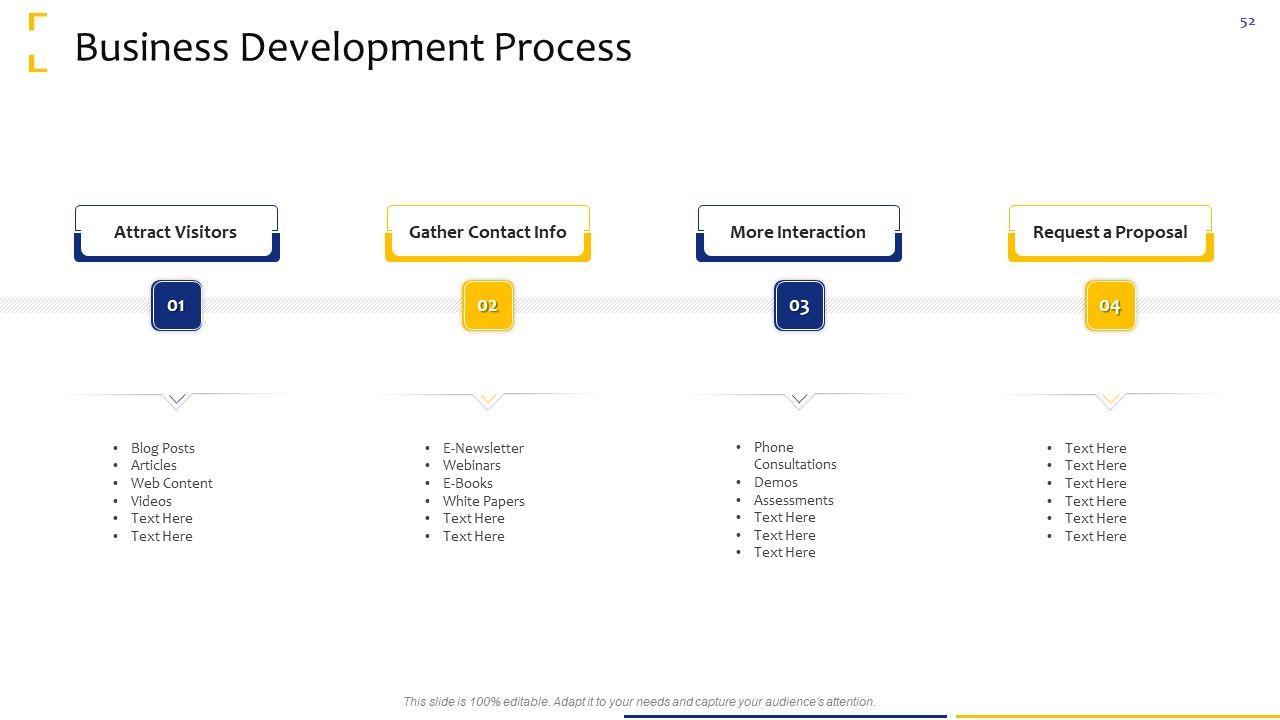Select the Articles bullet
The image size is (1280, 720).
(x=154, y=465)
